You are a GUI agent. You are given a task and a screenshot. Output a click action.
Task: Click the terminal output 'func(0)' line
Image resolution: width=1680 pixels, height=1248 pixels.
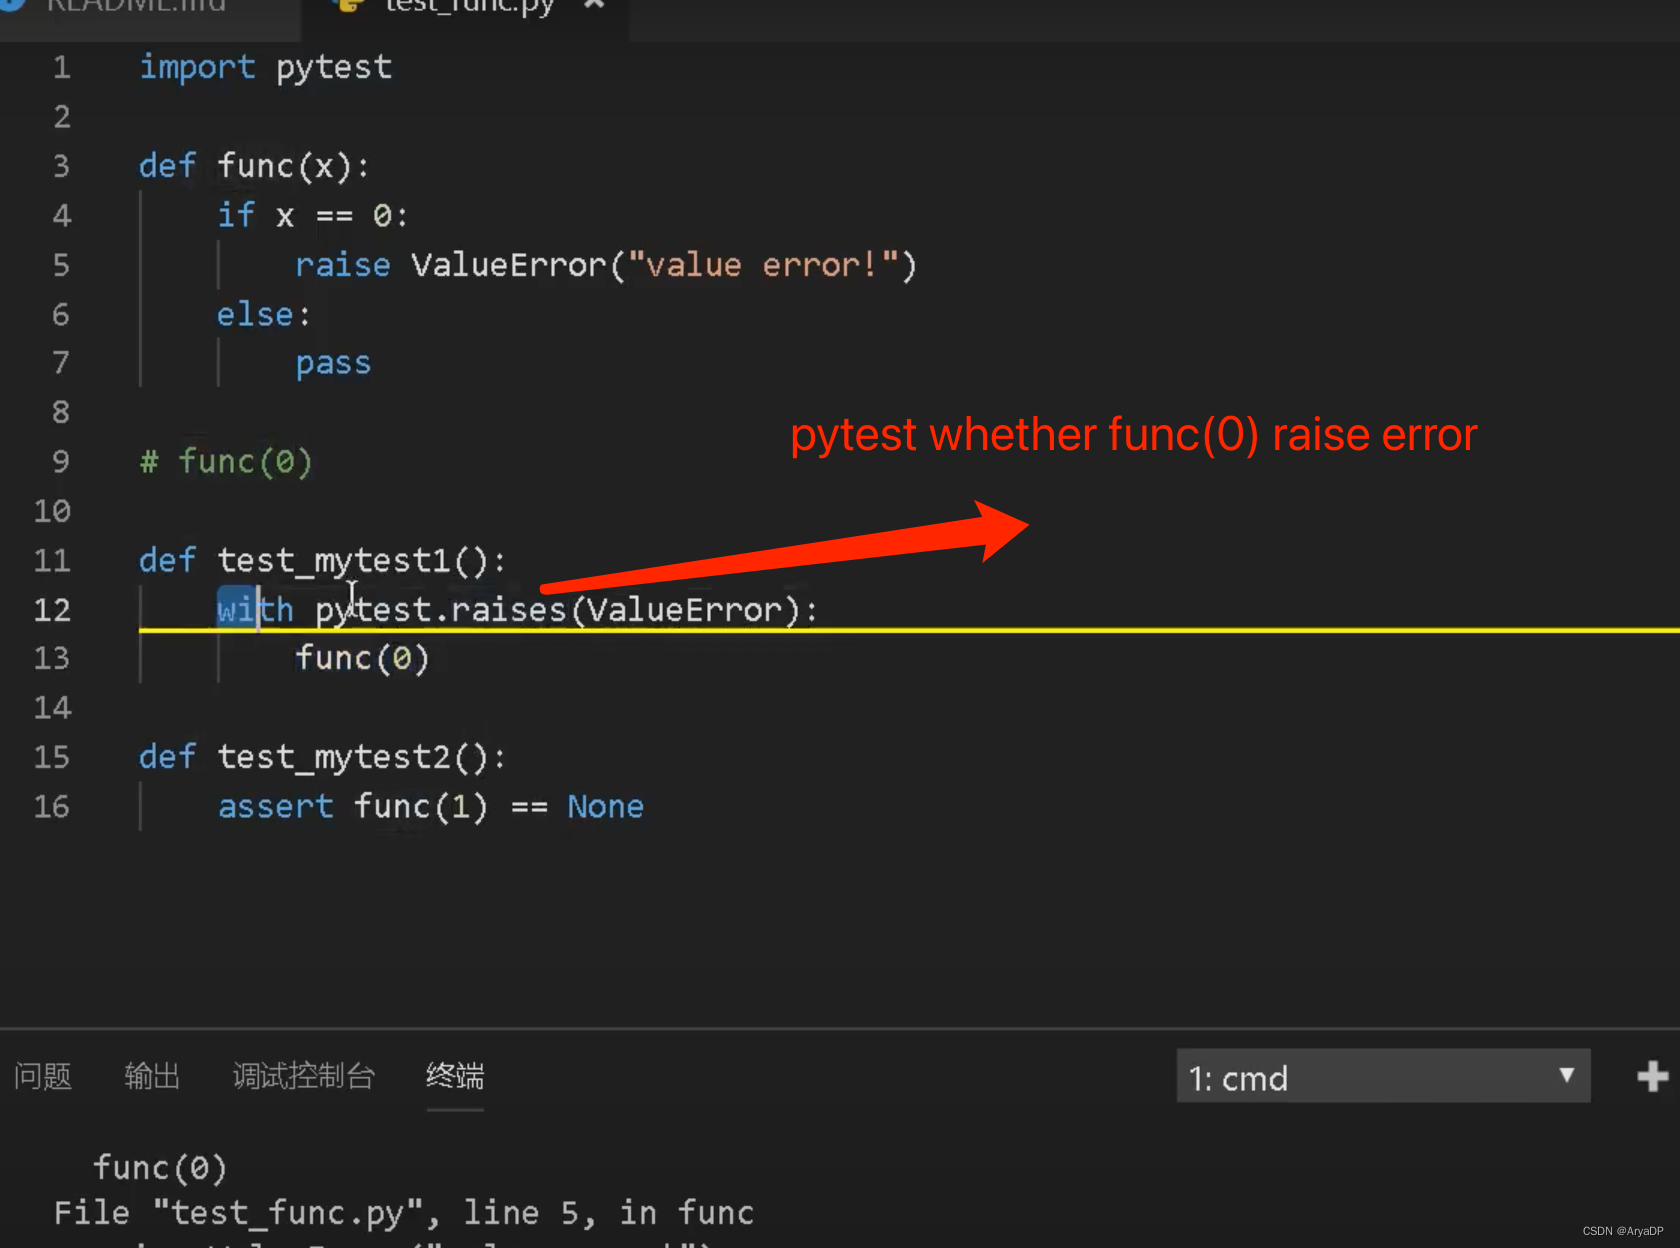(160, 1168)
